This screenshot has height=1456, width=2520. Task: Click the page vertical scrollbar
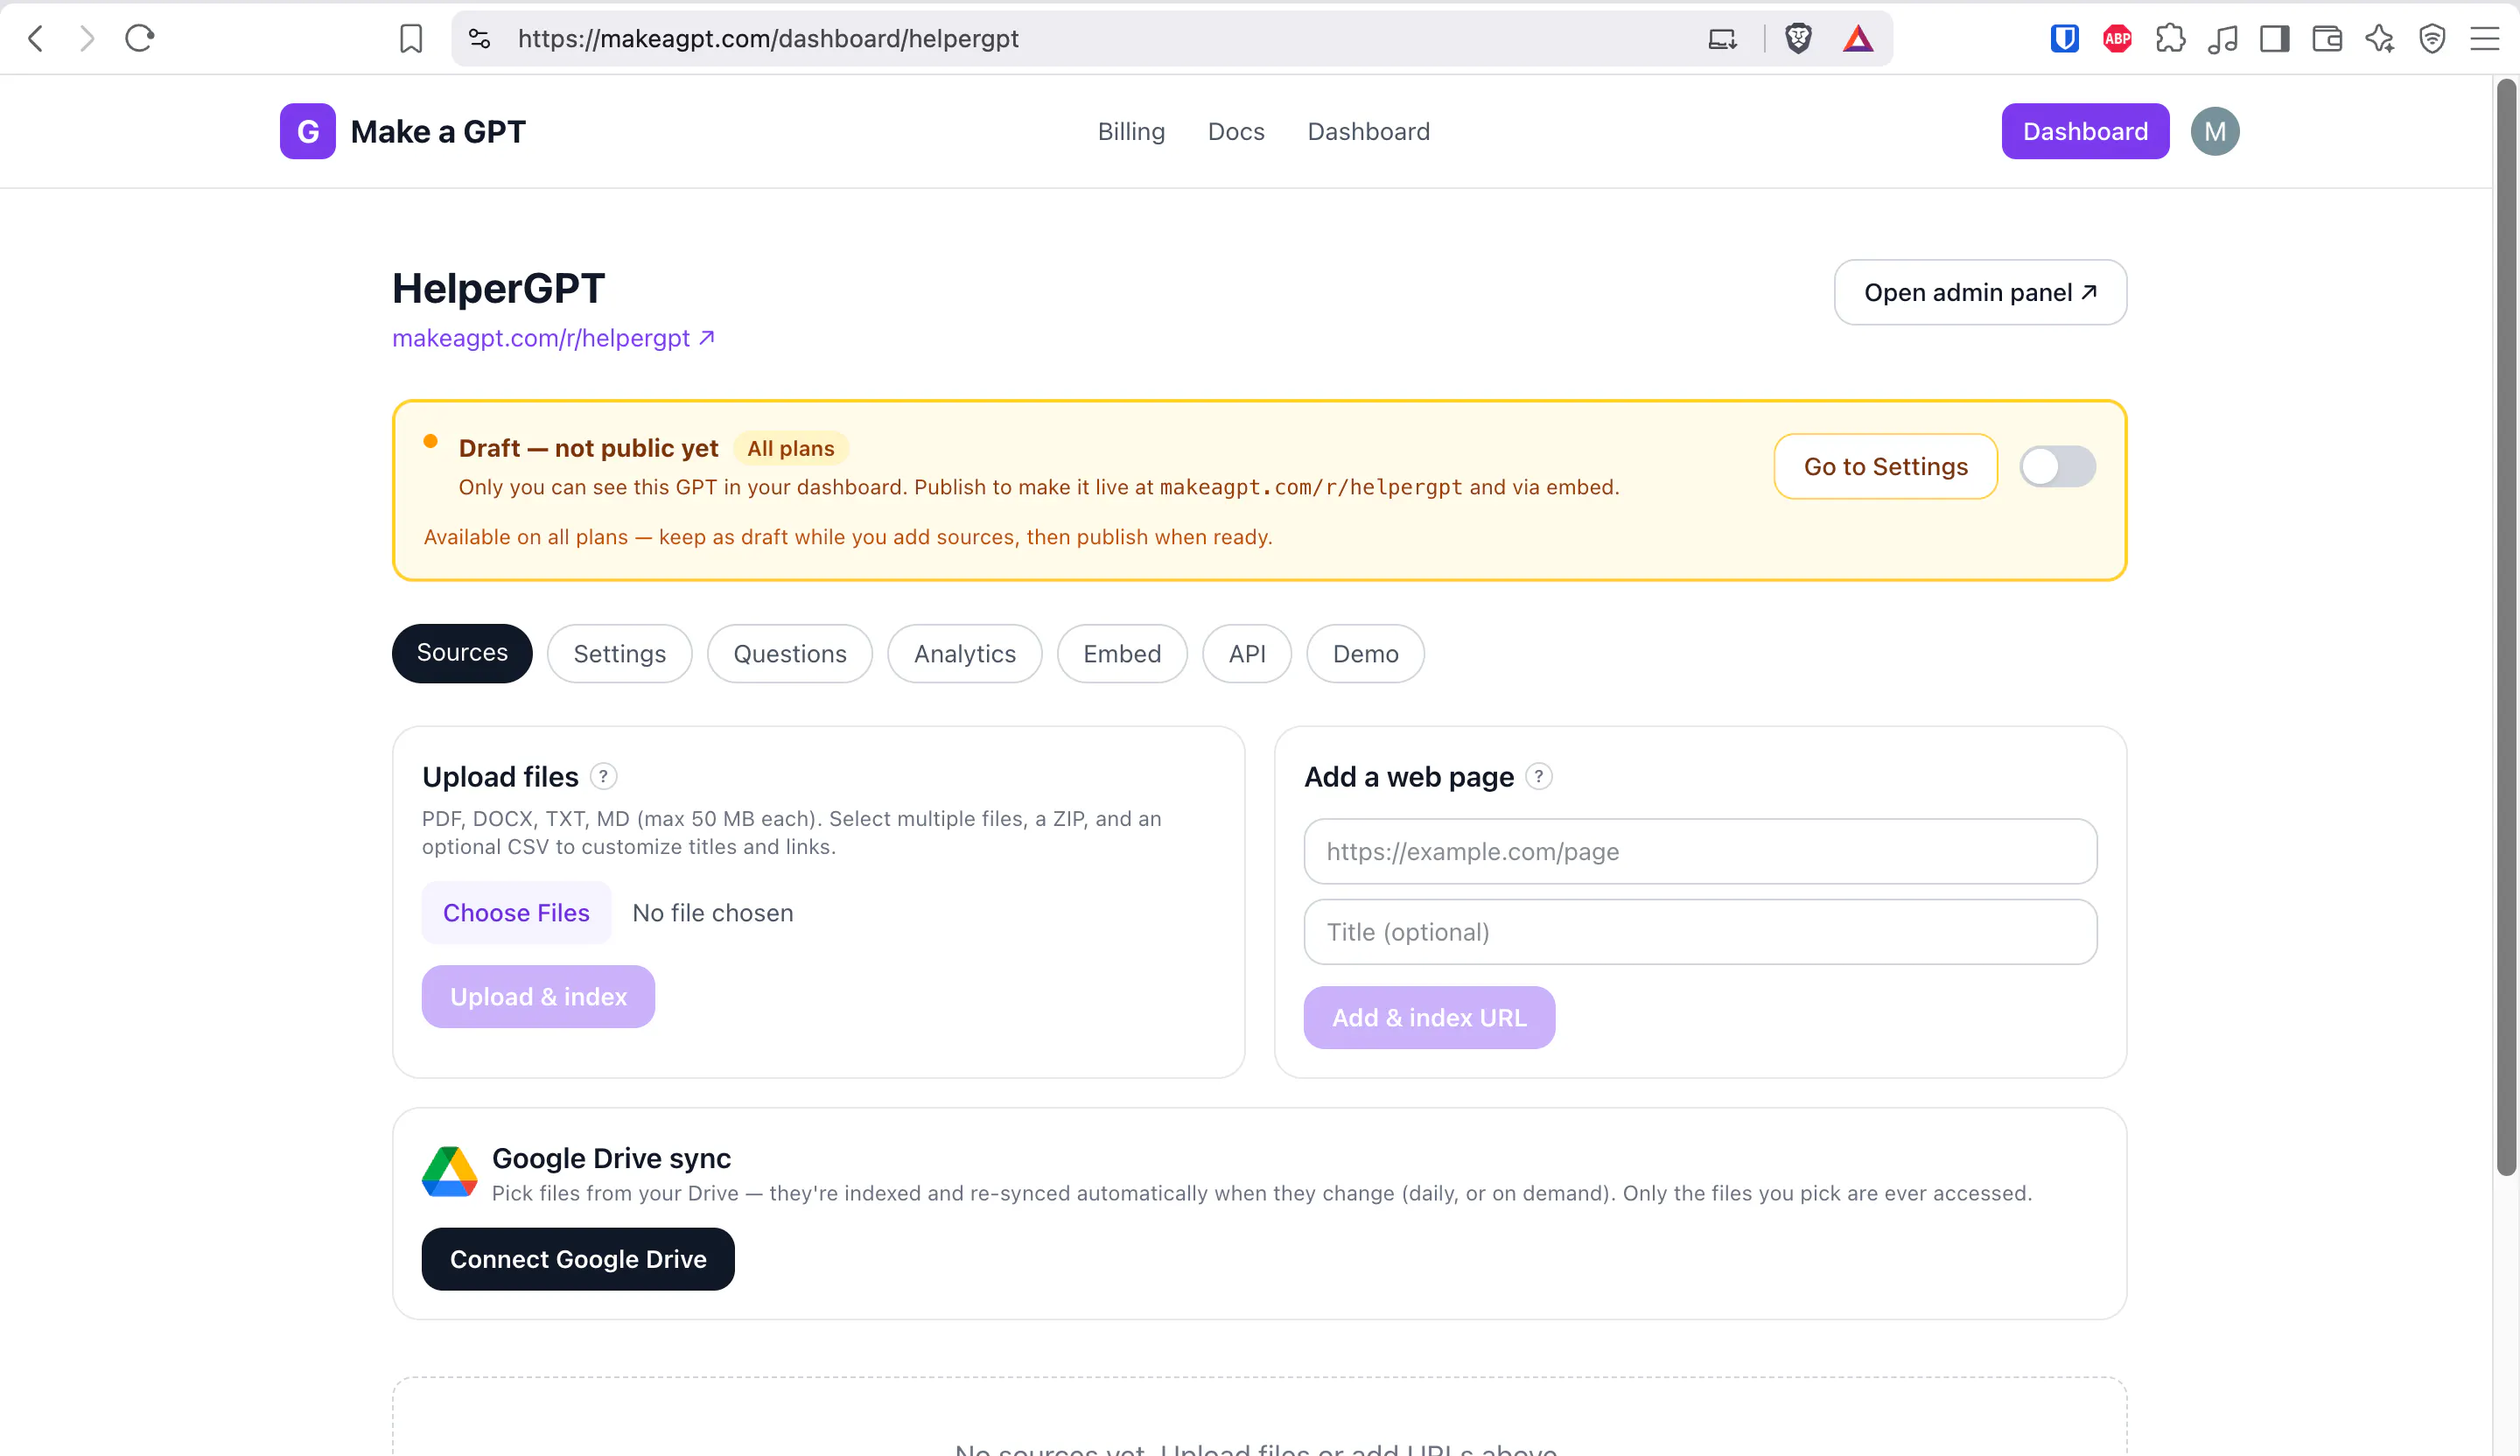pos(2506,628)
